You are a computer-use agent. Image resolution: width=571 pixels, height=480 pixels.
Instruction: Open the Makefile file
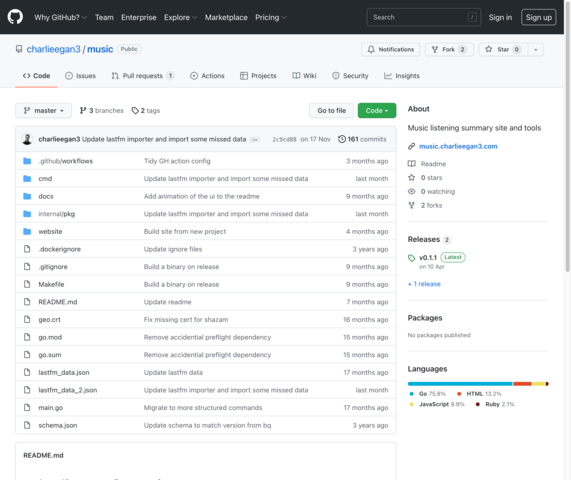point(51,284)
